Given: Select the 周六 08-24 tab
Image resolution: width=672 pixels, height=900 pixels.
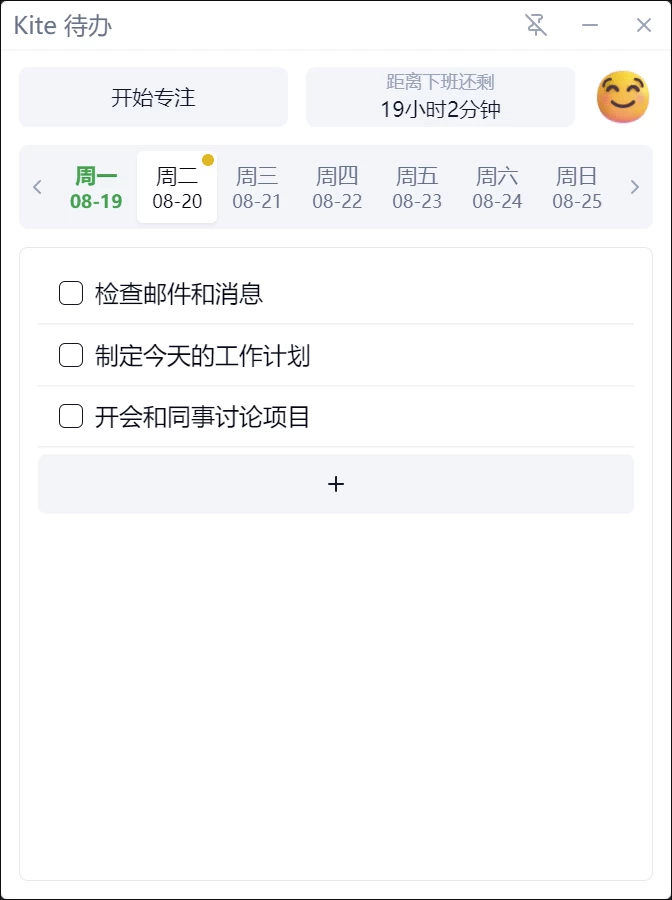Looking at the screenshot, I should click(496, 187).
